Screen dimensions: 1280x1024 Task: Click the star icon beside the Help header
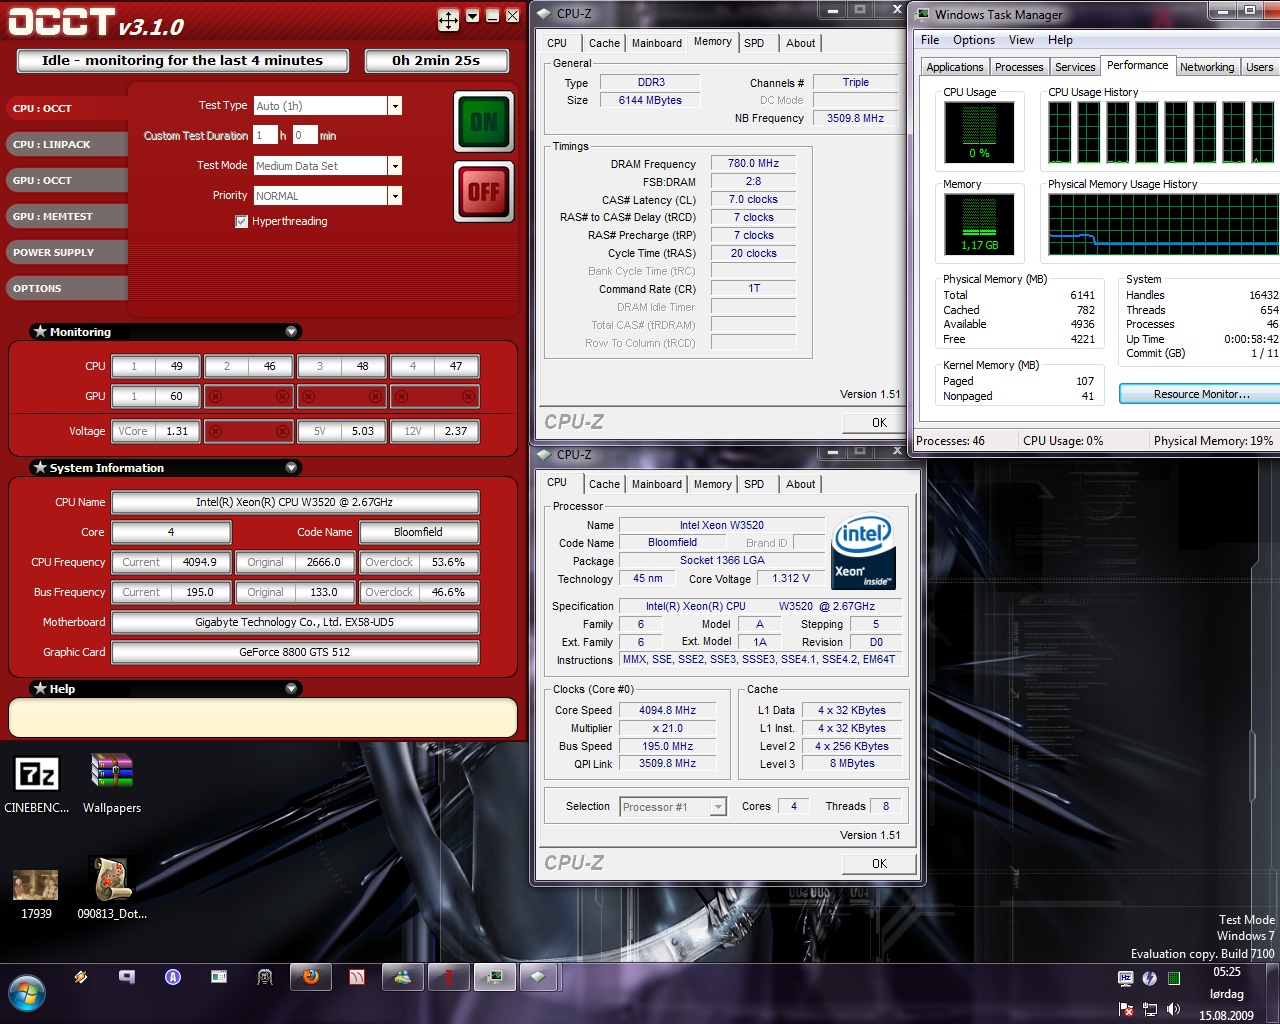(x=40, y=688)
